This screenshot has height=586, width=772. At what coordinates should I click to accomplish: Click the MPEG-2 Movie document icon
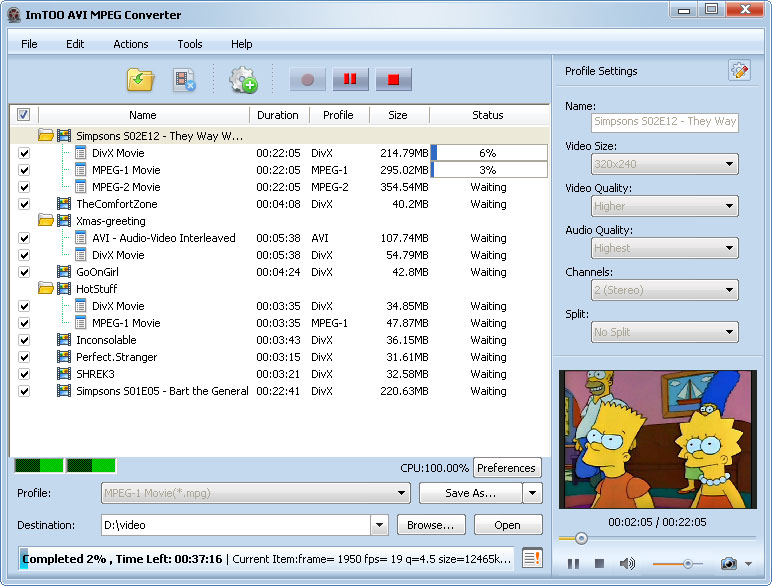81,187
